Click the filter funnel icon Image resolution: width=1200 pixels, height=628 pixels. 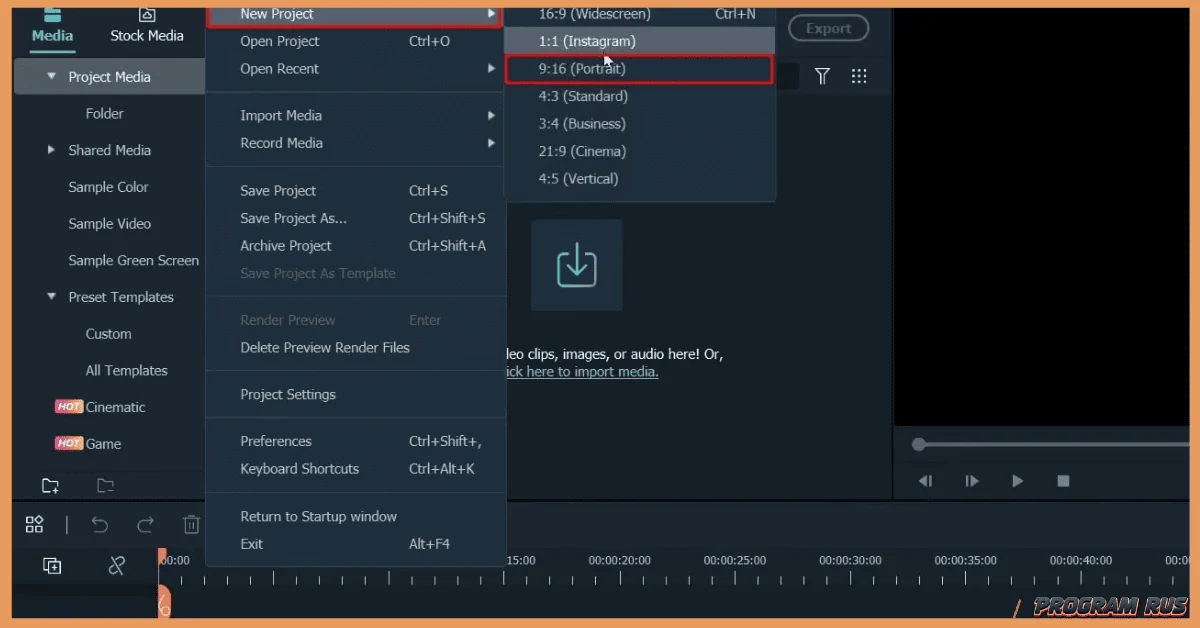(x=822, y=76)
